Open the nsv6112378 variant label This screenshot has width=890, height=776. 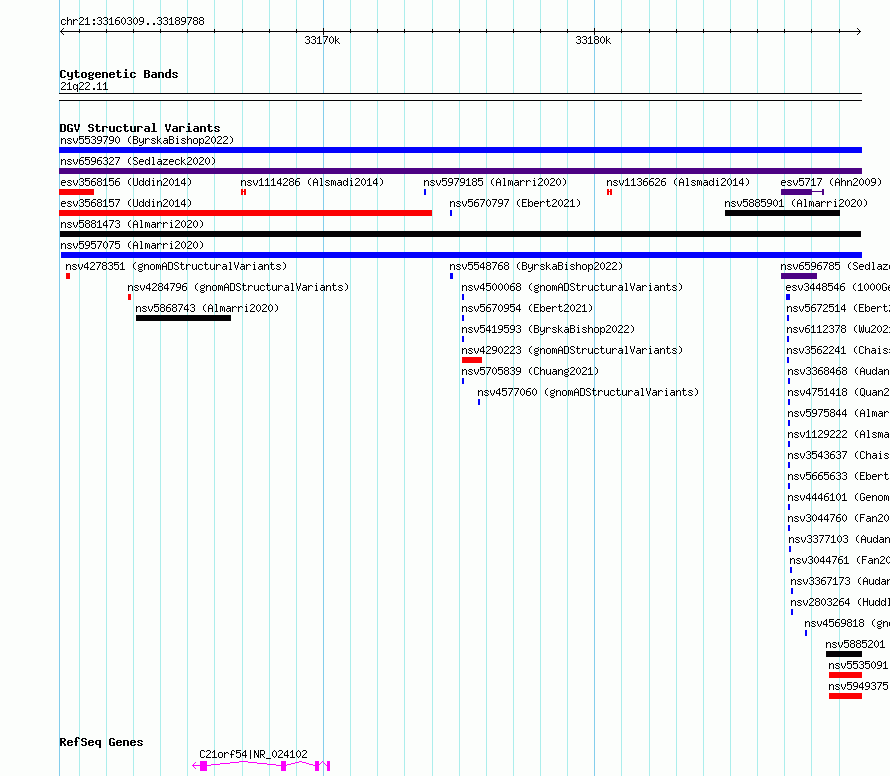point(838,329)
